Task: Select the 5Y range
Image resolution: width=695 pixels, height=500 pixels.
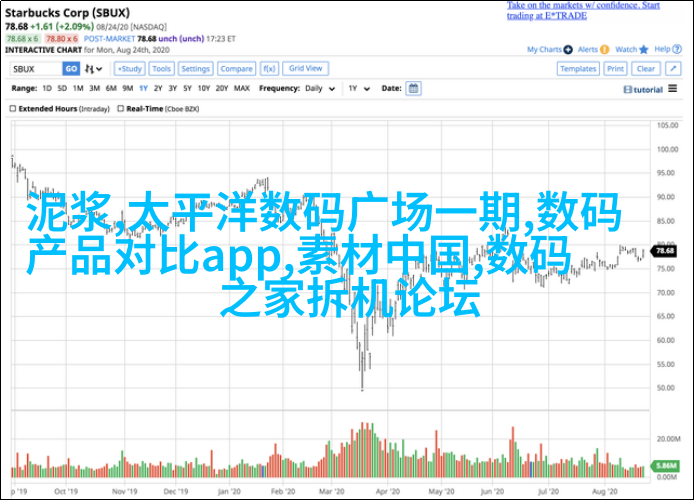Action: coord(187,89)
